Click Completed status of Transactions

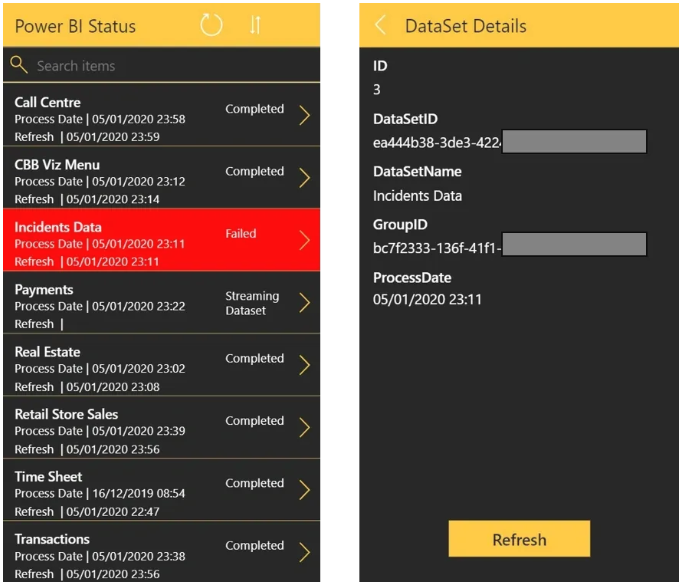click(255, 546)
